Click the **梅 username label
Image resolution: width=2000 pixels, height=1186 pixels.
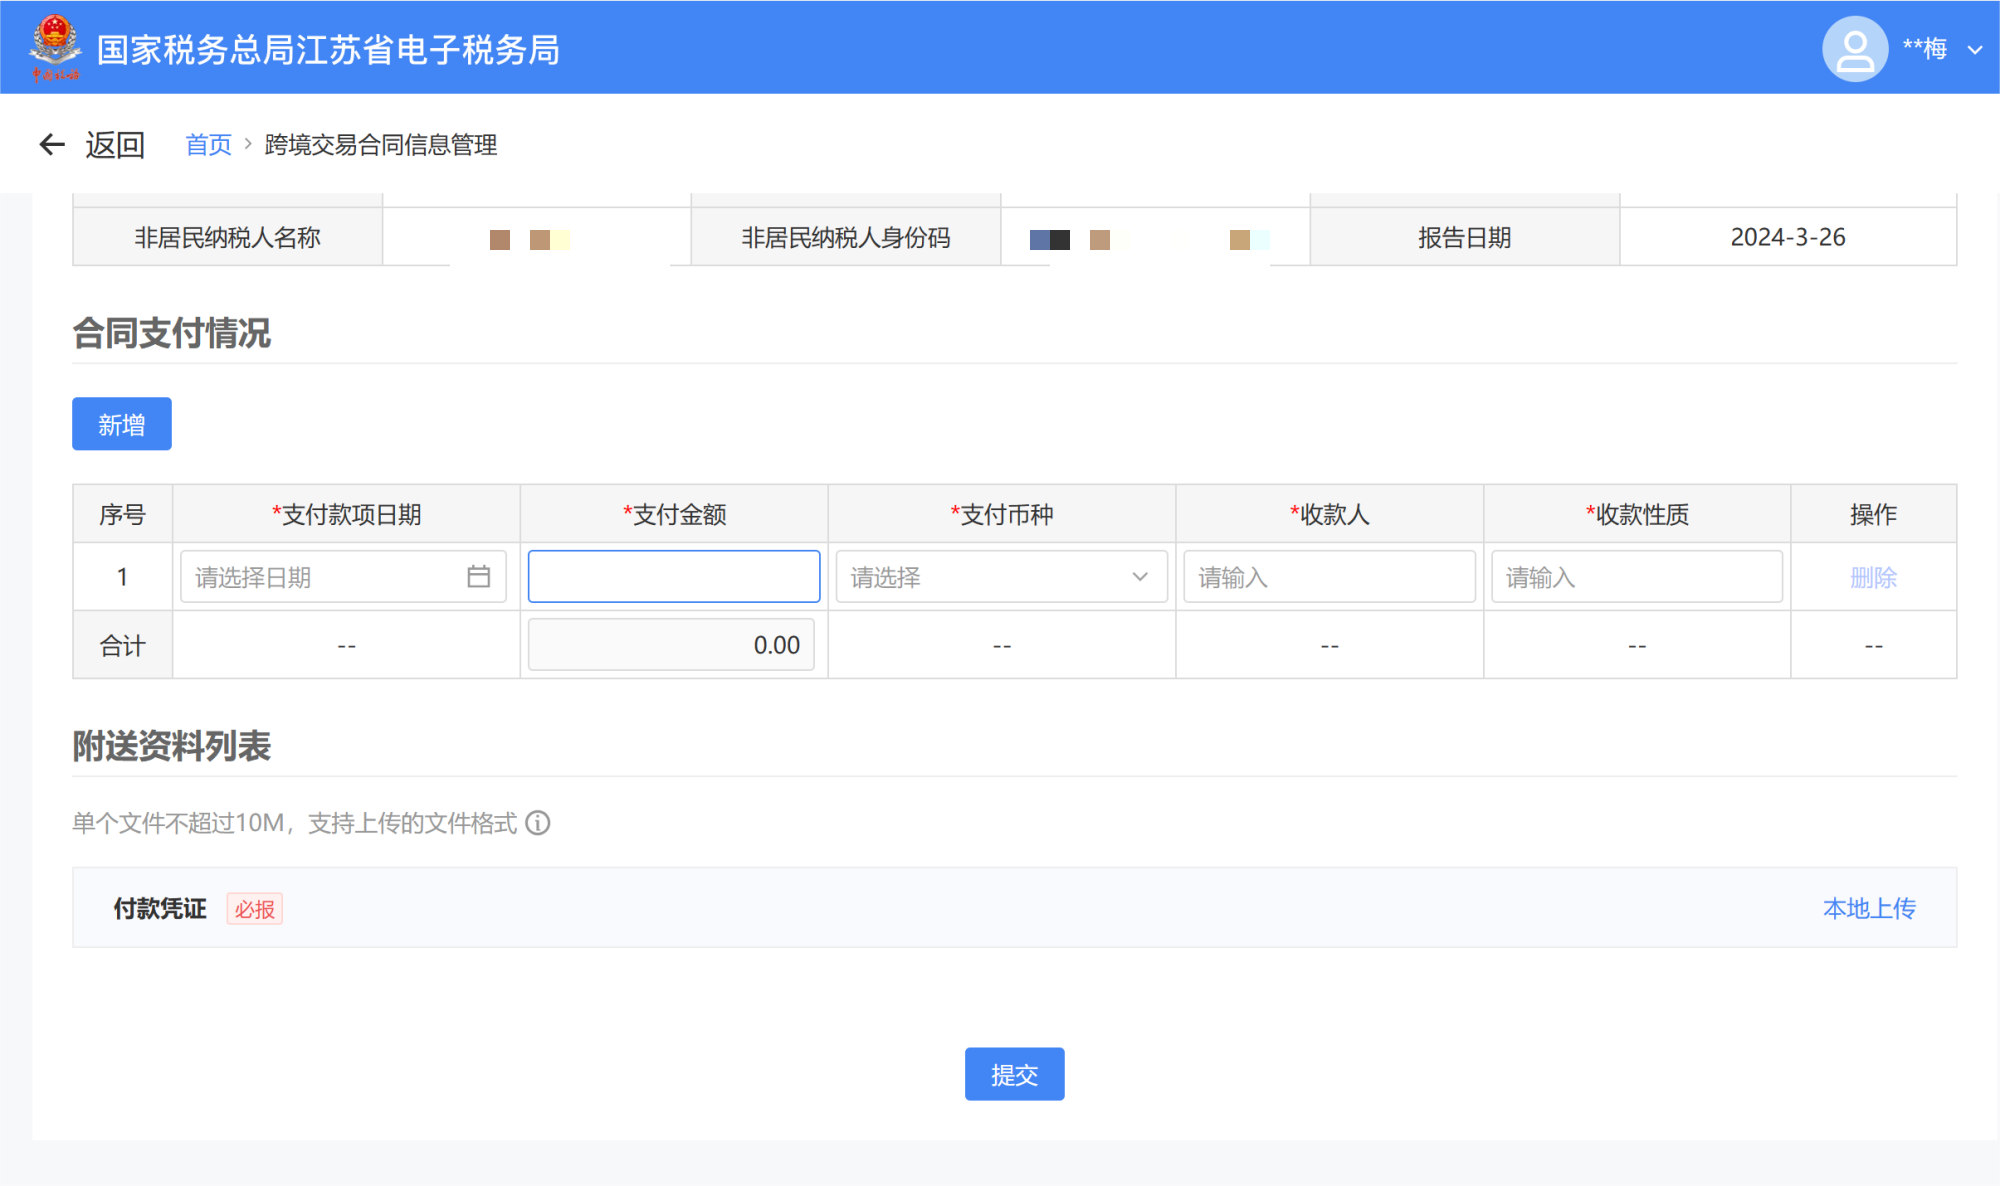1924,49
